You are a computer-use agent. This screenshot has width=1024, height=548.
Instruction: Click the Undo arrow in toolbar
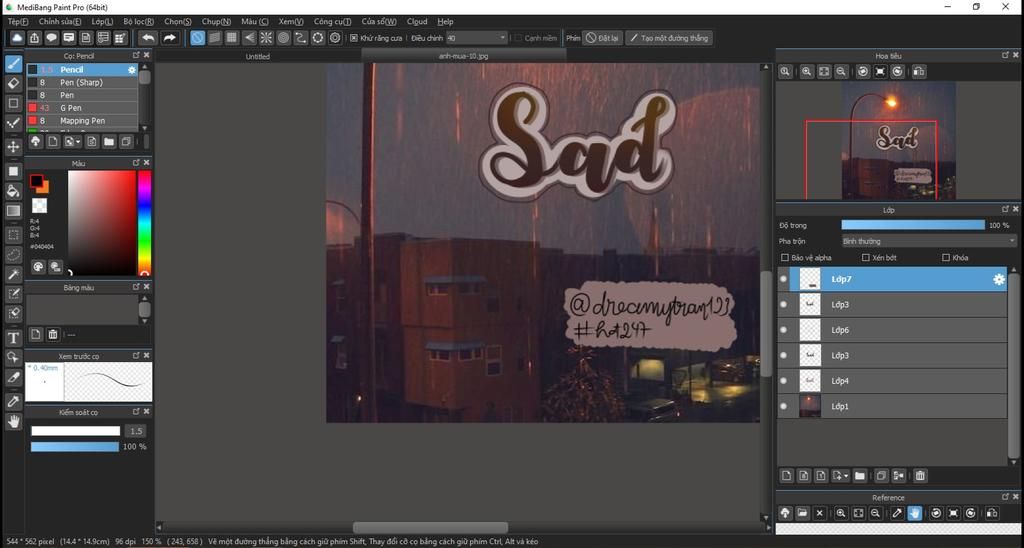[x=148, y=38]
